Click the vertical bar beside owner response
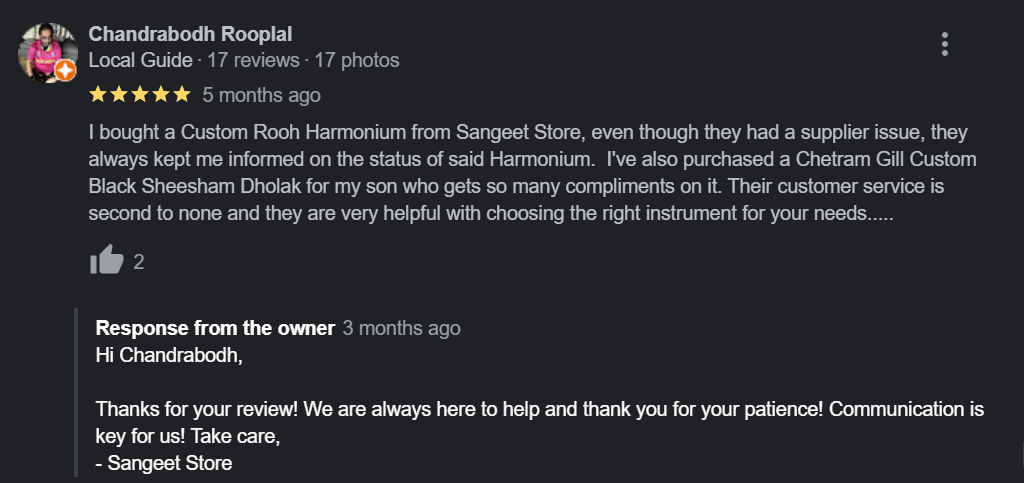This screenshot has width=1024, height=483. point(77,393)
